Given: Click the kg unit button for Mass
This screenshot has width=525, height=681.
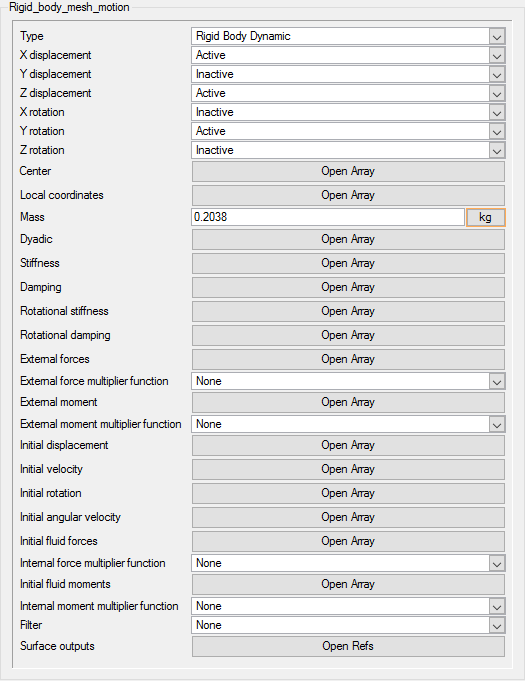Looking at the screenshot, I should pyautogui.click(x=485, y=217).
